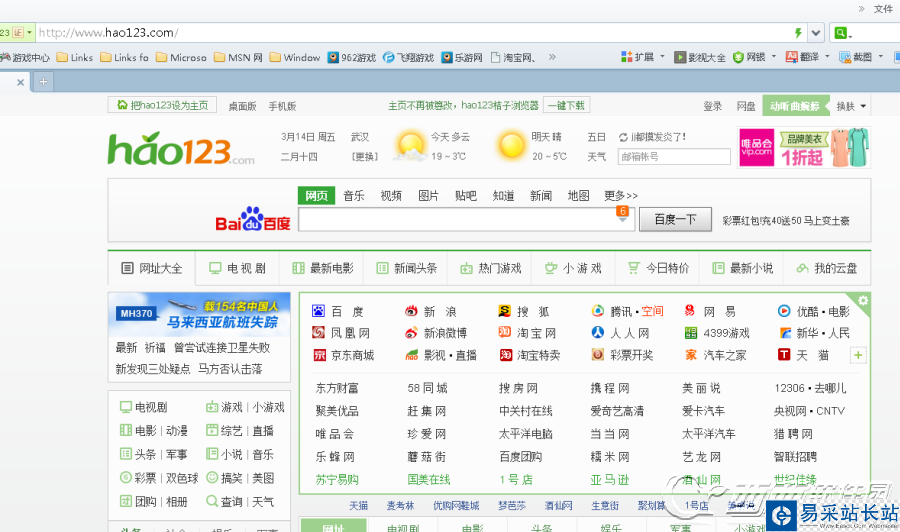900x532 pixels.
Task: Open the 网址大全 navigation tab
Action: 152,268
